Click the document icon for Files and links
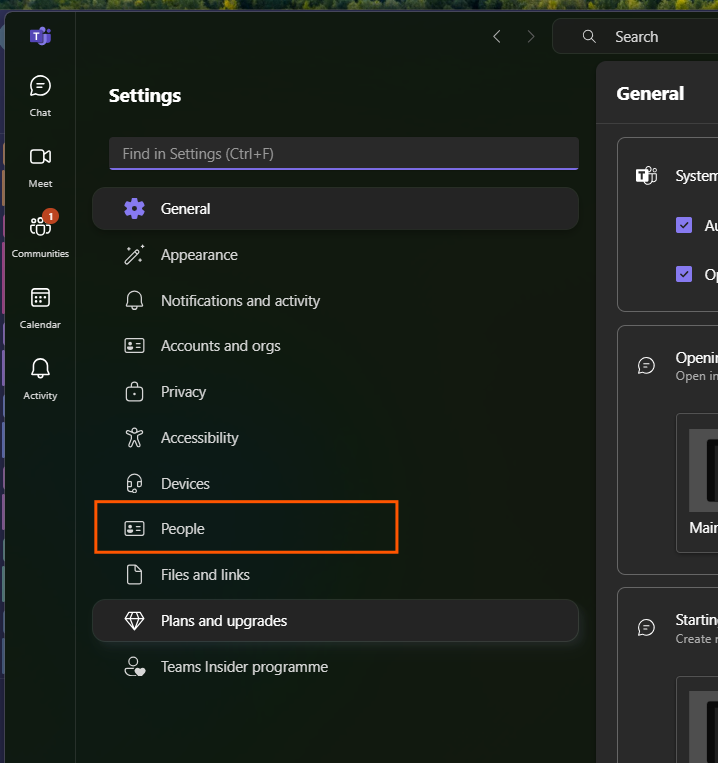The image size is (718, 763). coord(134,575)
